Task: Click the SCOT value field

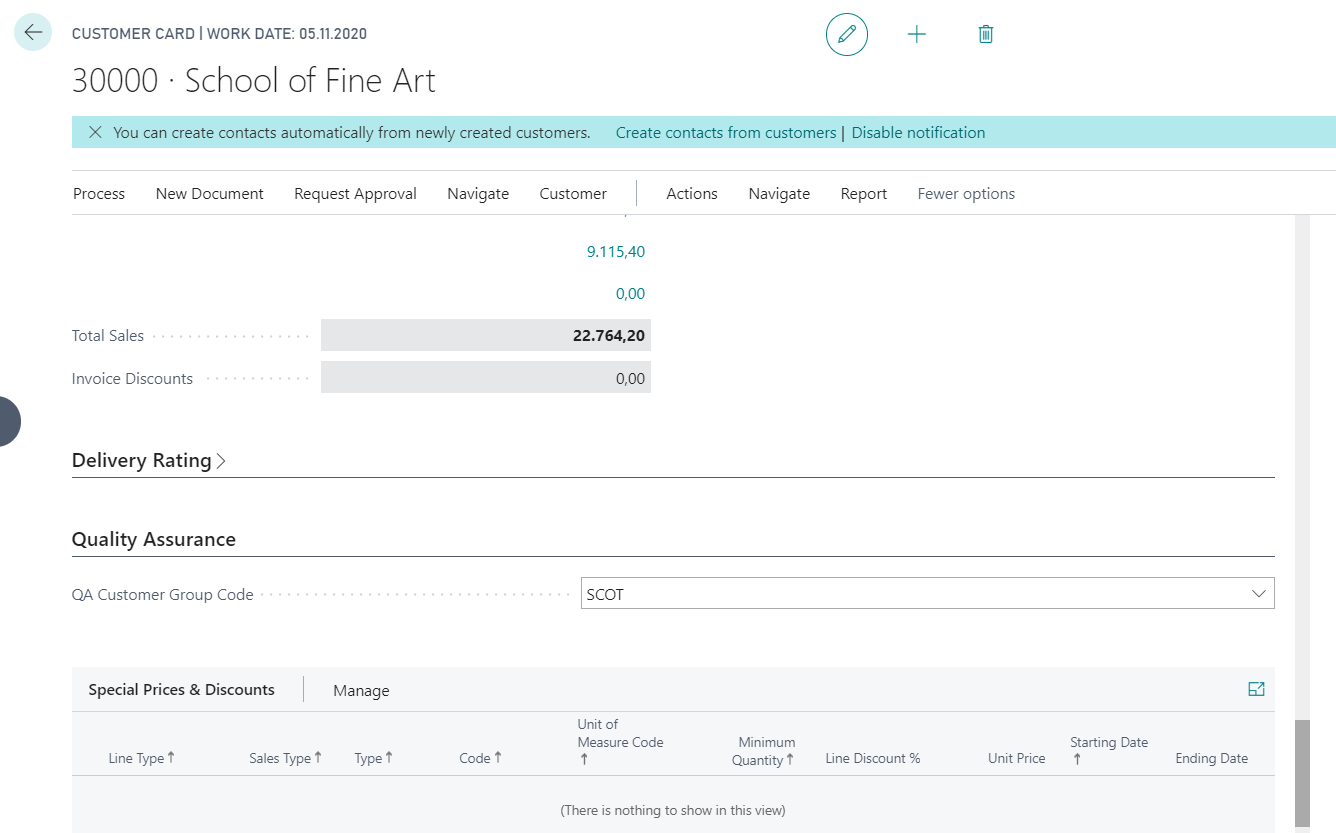Action: 927,594
